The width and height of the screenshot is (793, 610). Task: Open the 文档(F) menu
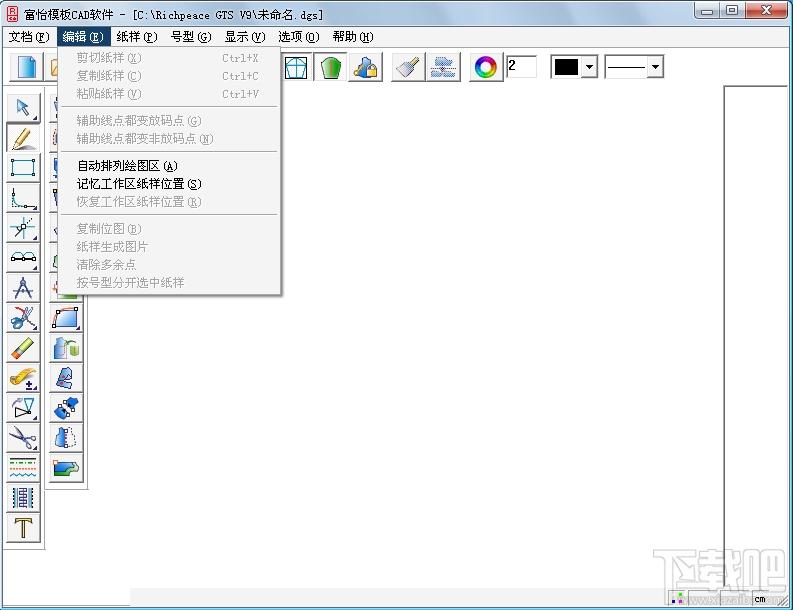pyautogui.click(x=29, y=37)
